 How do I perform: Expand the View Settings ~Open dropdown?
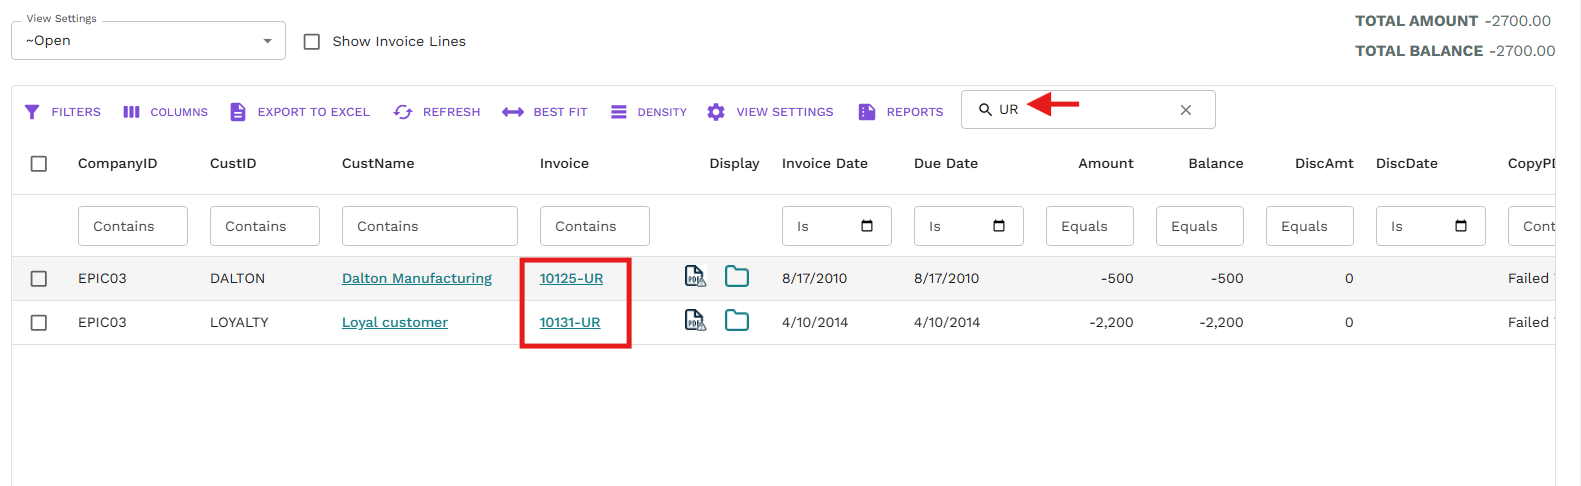267,41
